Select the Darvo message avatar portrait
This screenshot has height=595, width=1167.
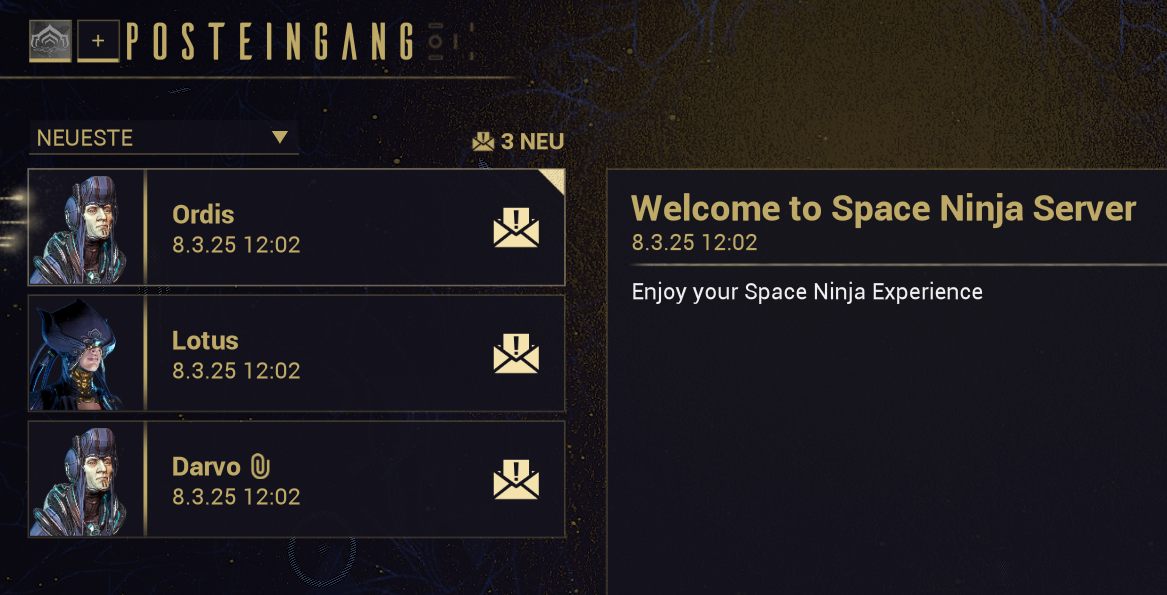pyautogui.click(x=78, y=481)
